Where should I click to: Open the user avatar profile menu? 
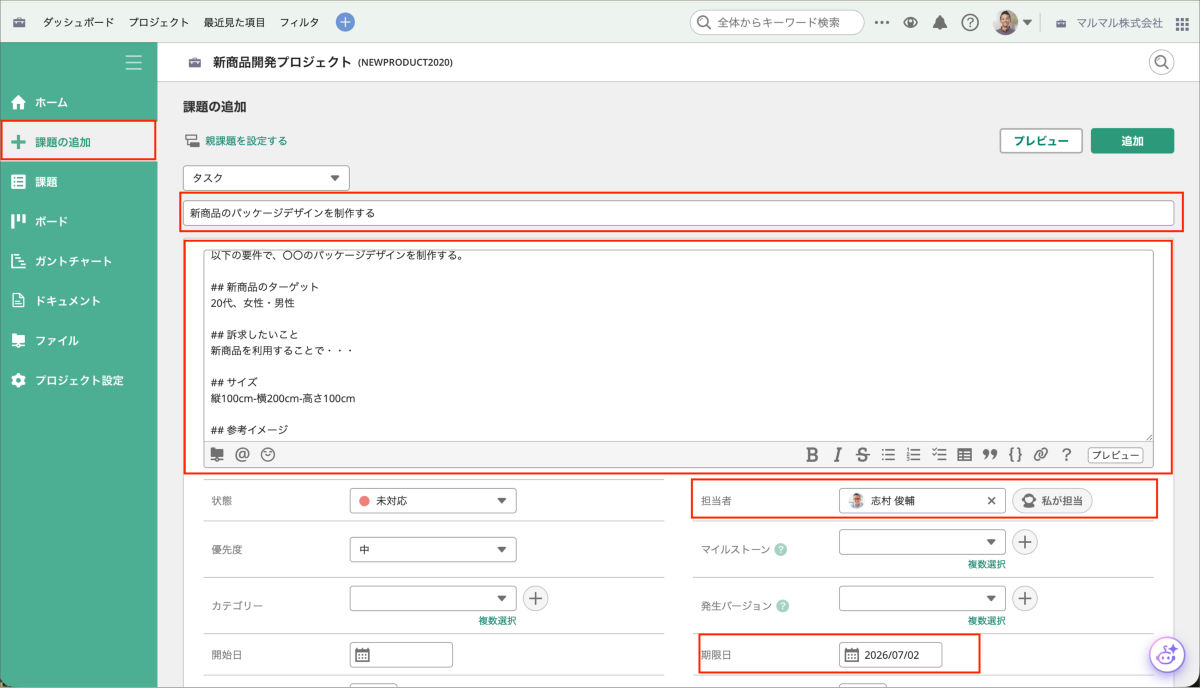(x=1013, y=22)
